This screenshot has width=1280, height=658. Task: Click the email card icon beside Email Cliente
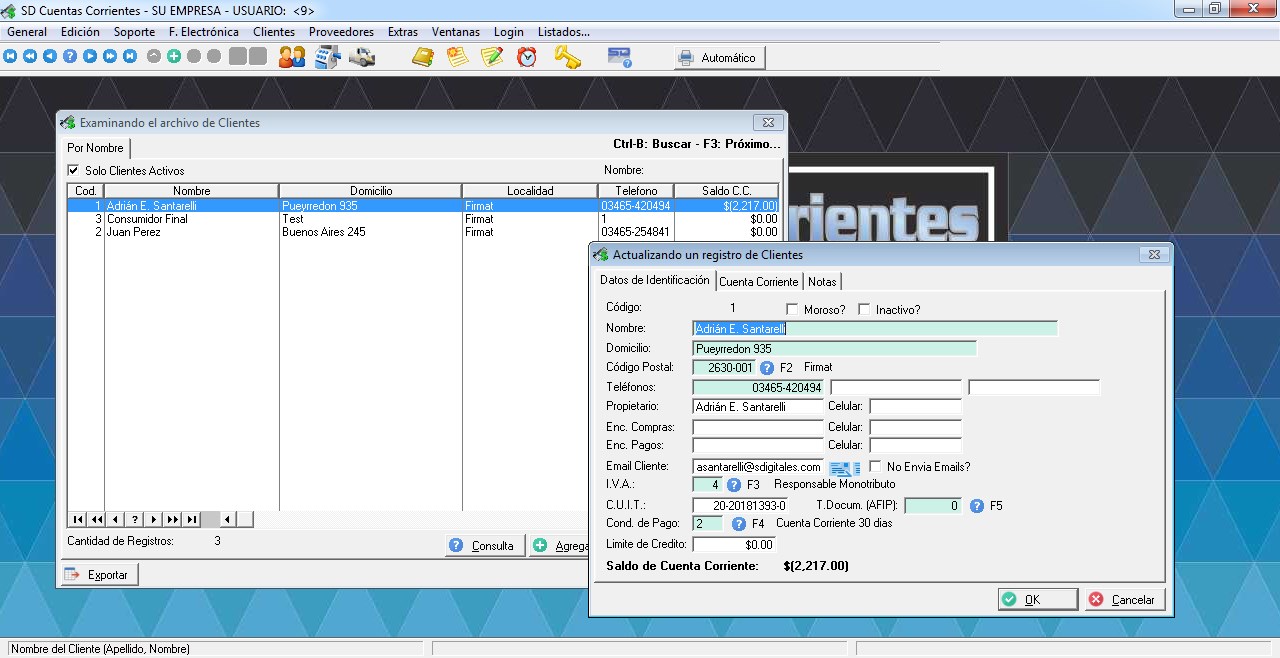pos(840,467)
